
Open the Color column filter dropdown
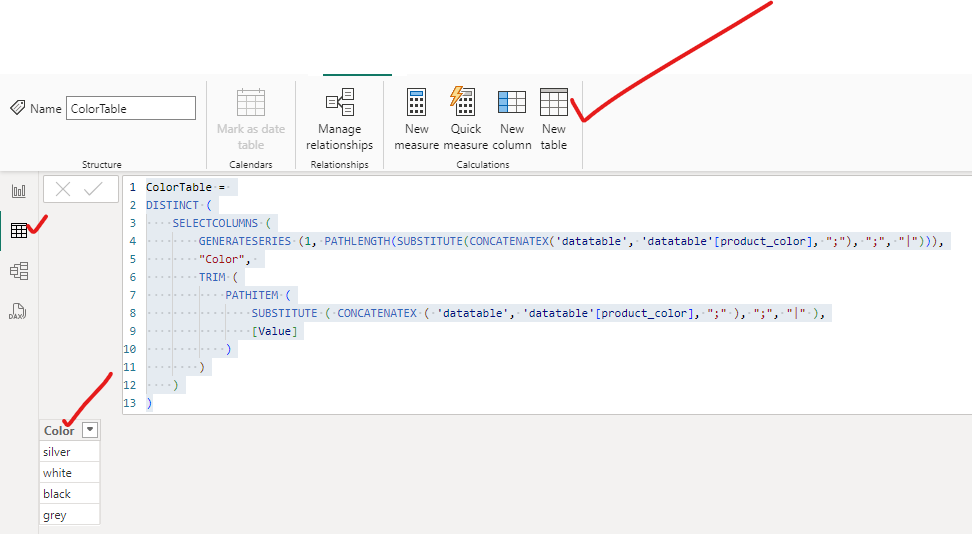click(x=91, y=430)
